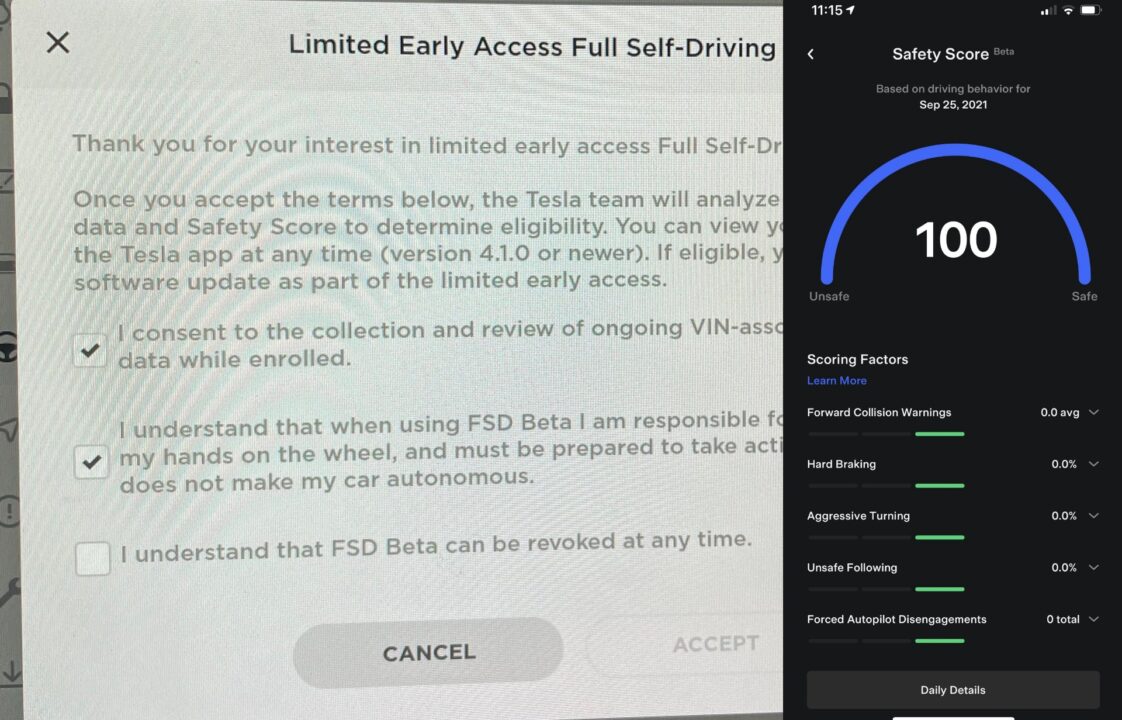Tap the exclamation alert icon in sidebar
This screenshot has width=1122, height=720.
tap(9, 511)
